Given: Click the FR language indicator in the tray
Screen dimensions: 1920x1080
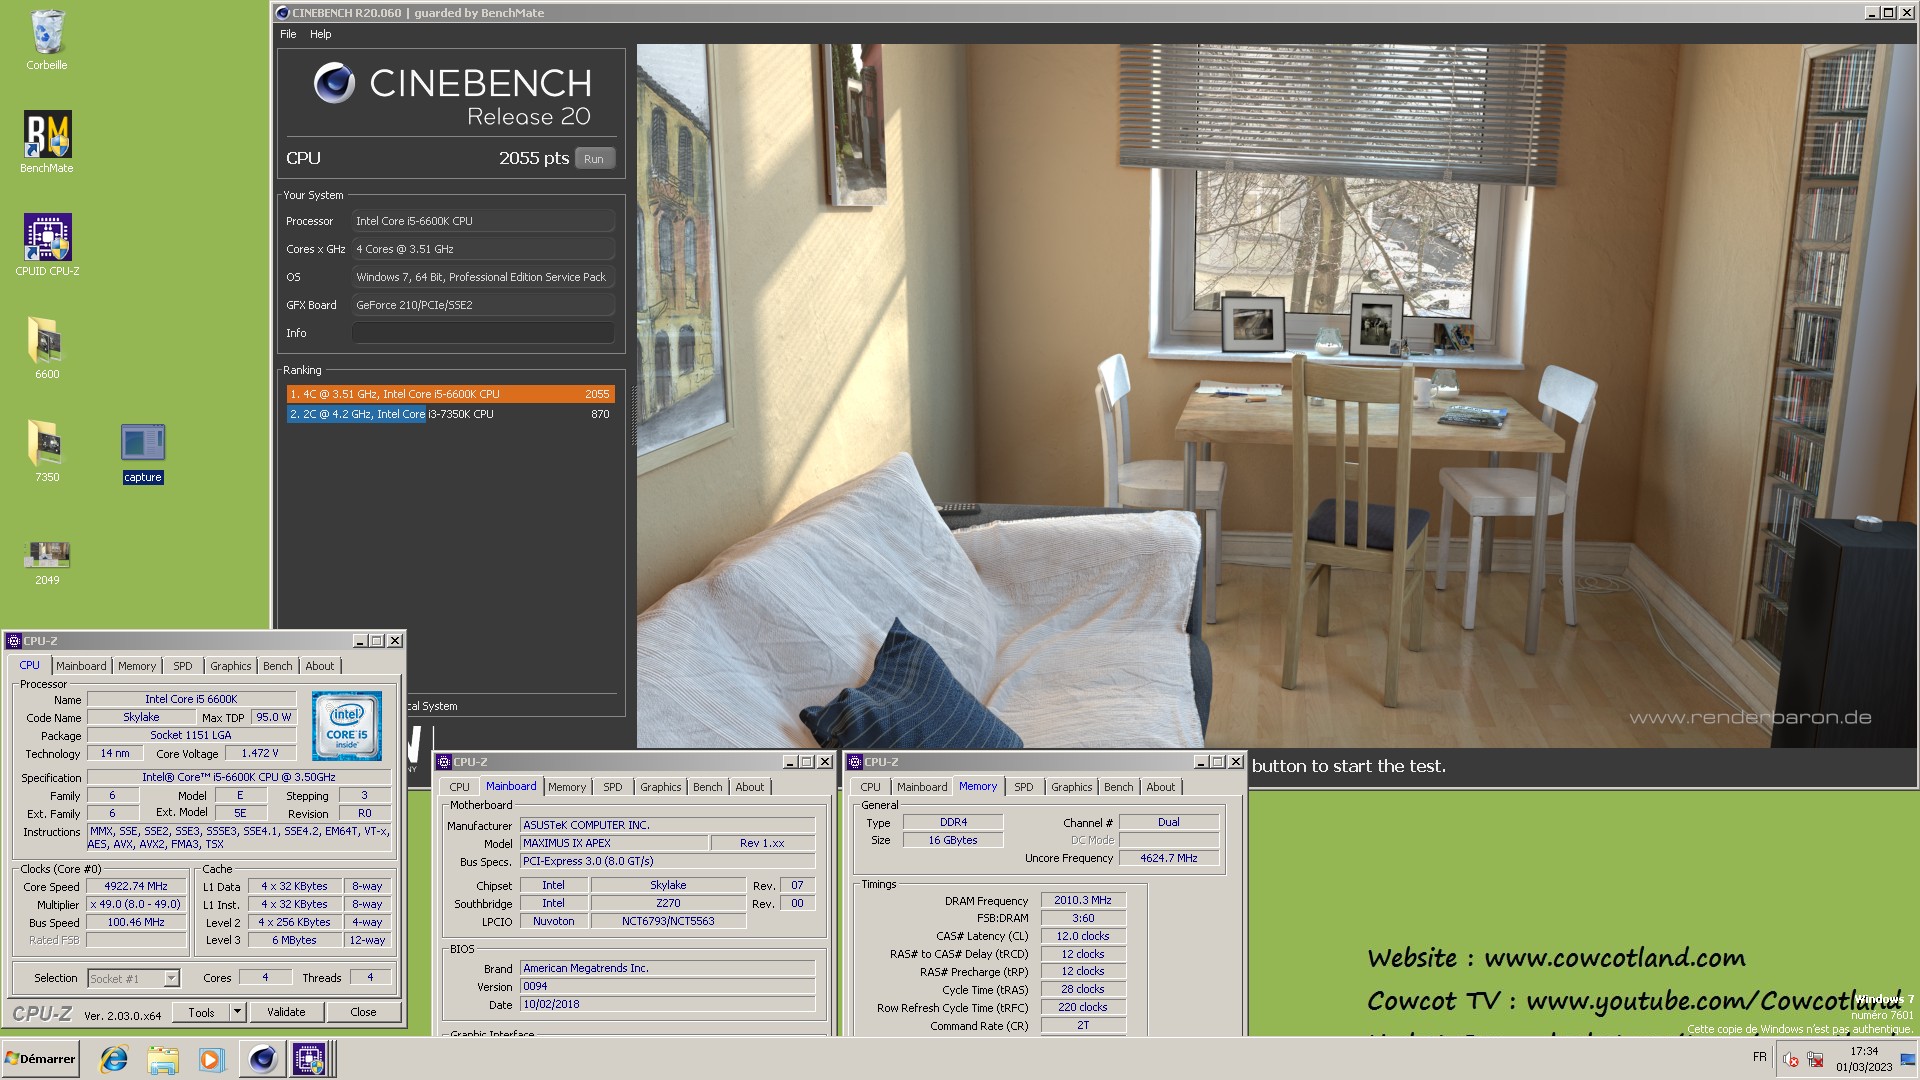Looking at the screenshot, I should pyautogui.click(x=1760, y=1056).
